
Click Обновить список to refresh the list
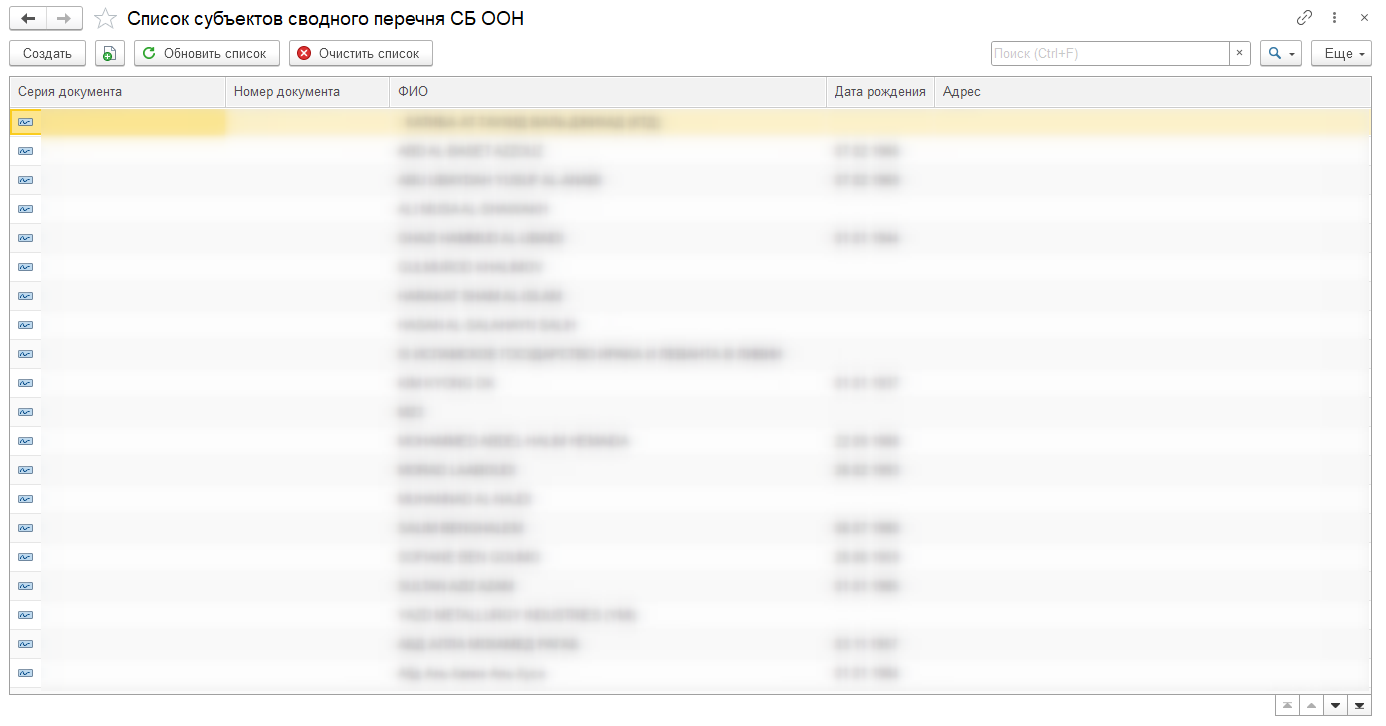tap(206, 53)
